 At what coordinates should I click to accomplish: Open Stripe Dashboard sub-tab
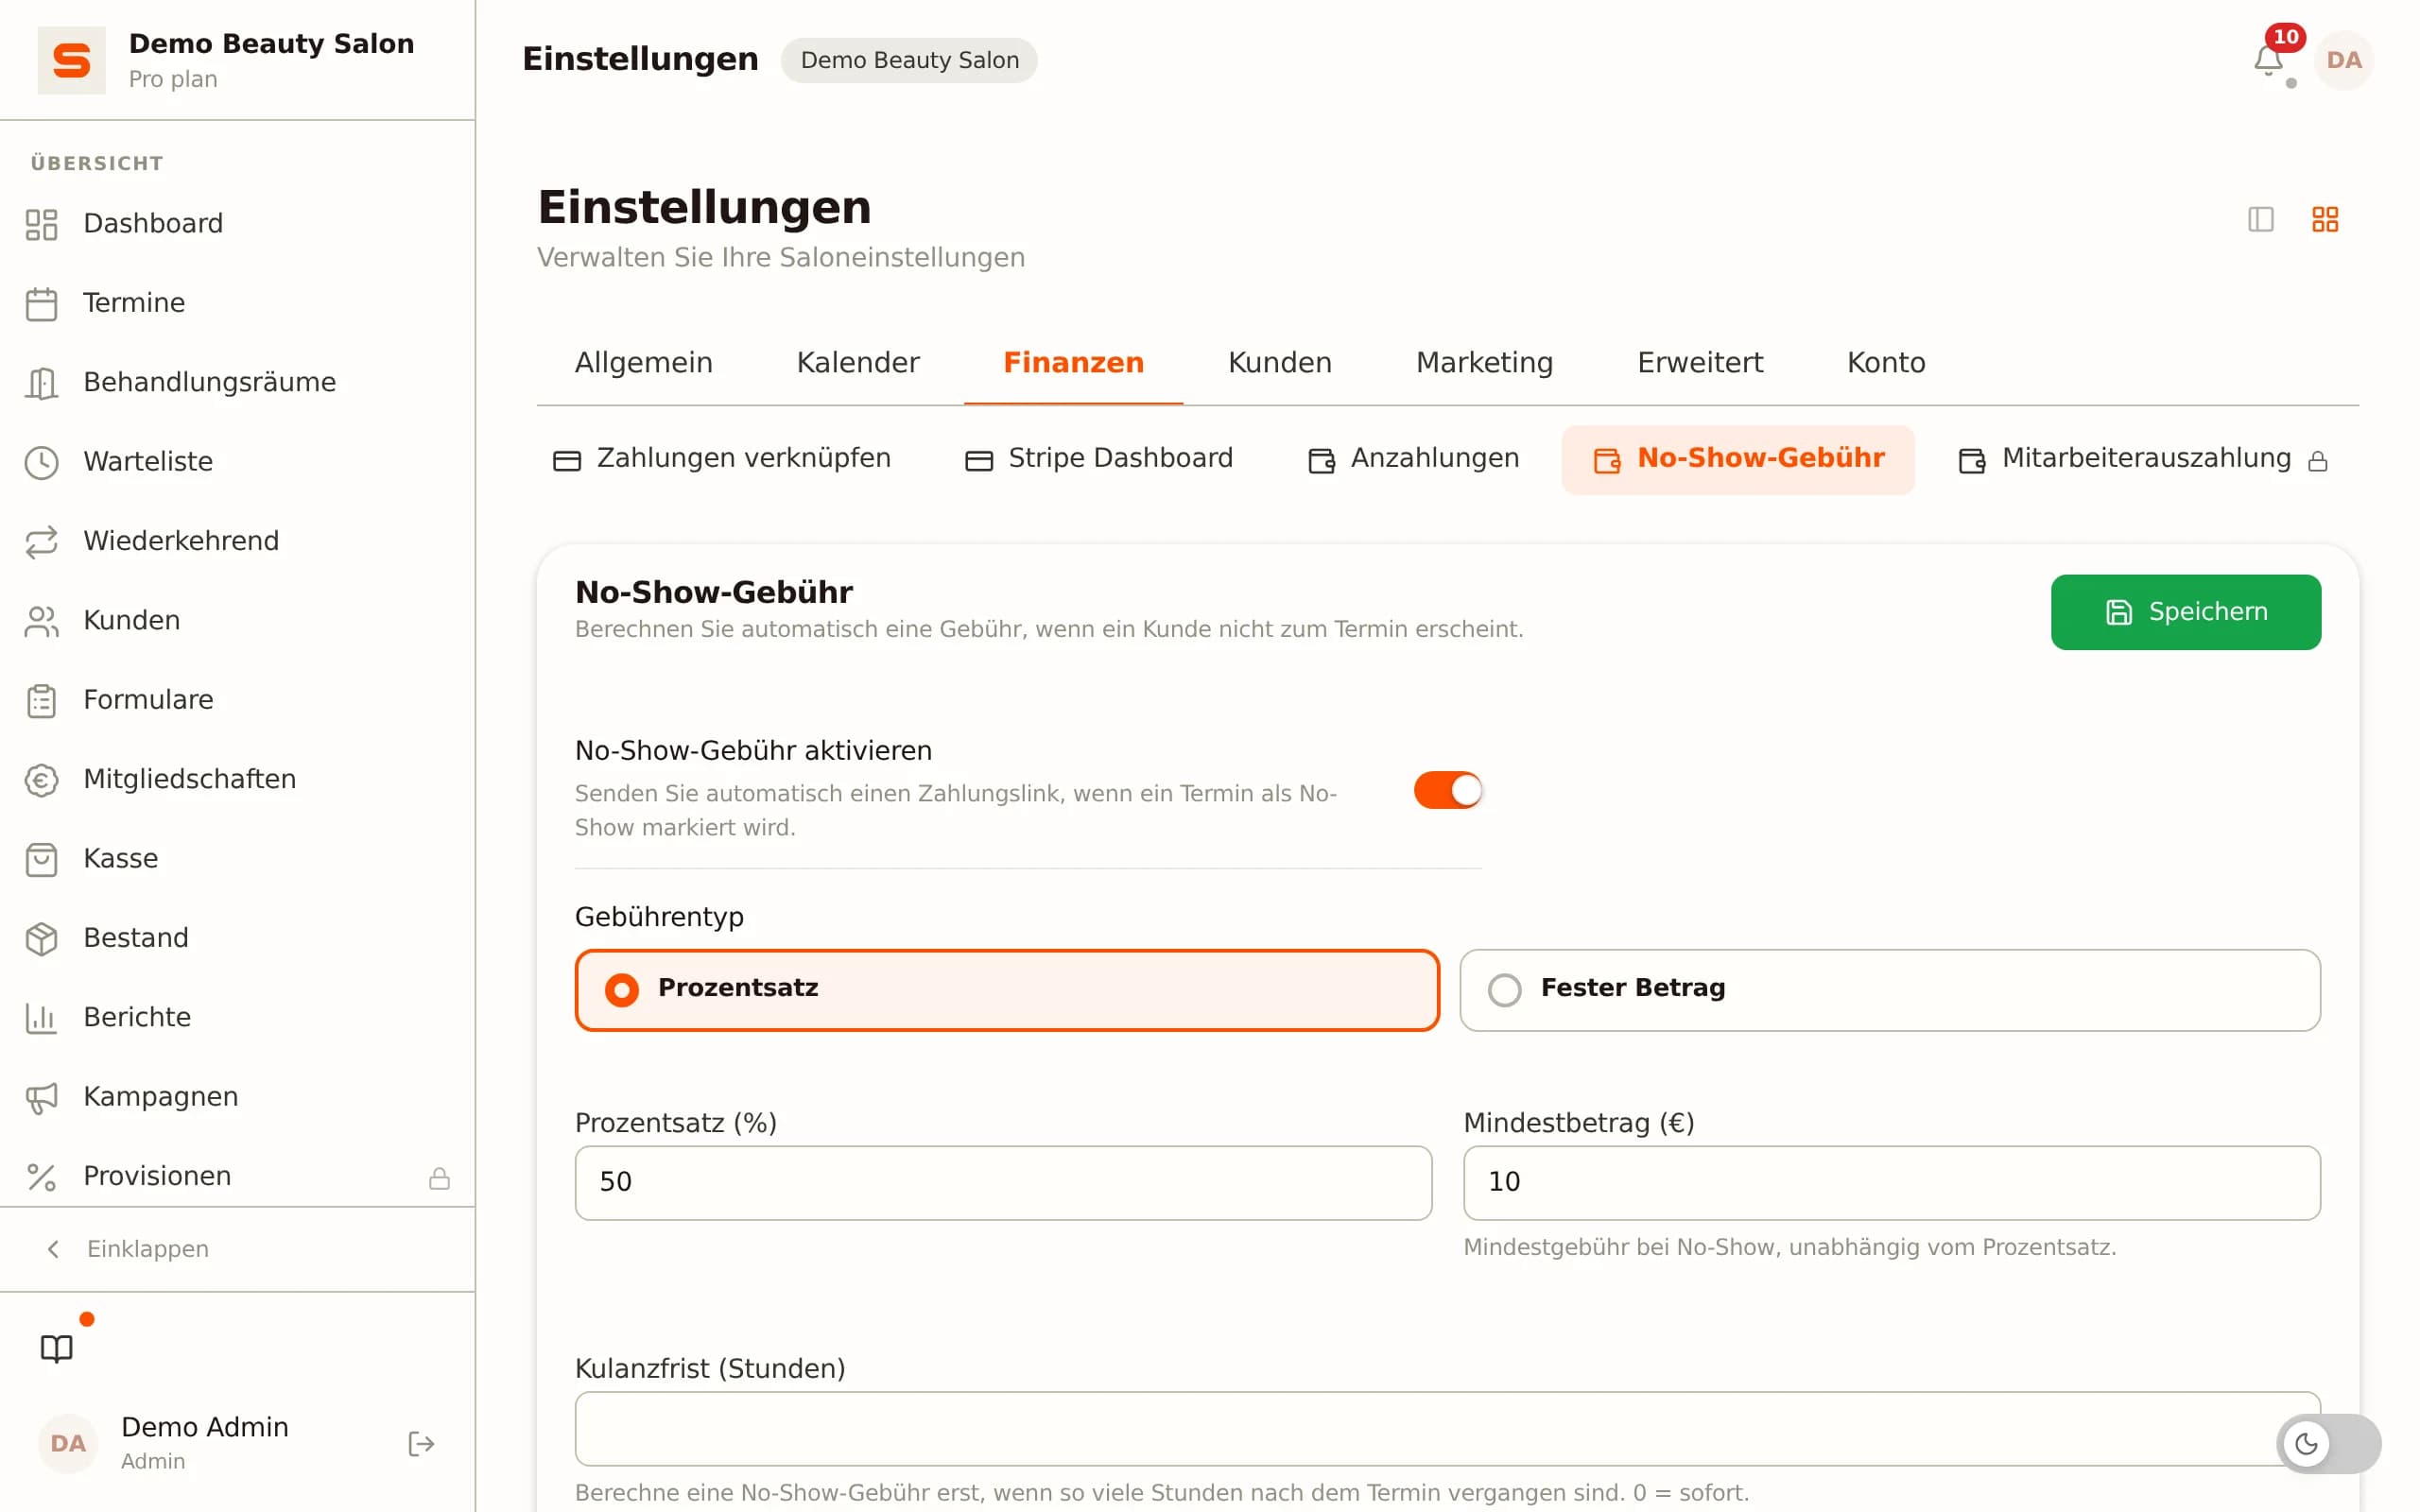point(1098,459)
